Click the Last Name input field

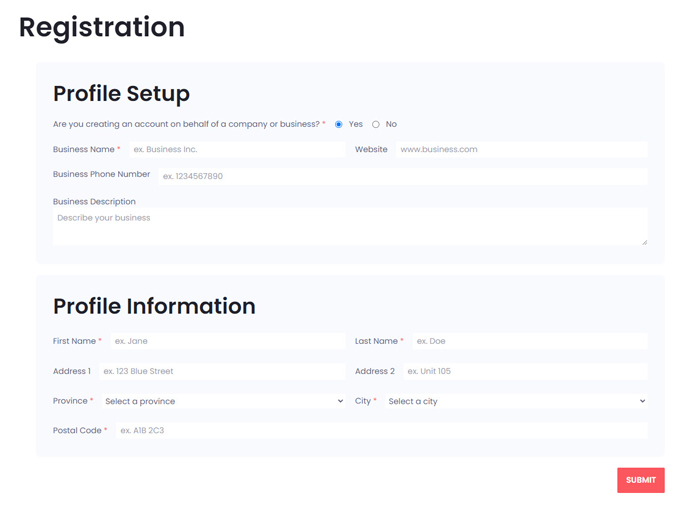pyautogui.click(x=530, y=341)
